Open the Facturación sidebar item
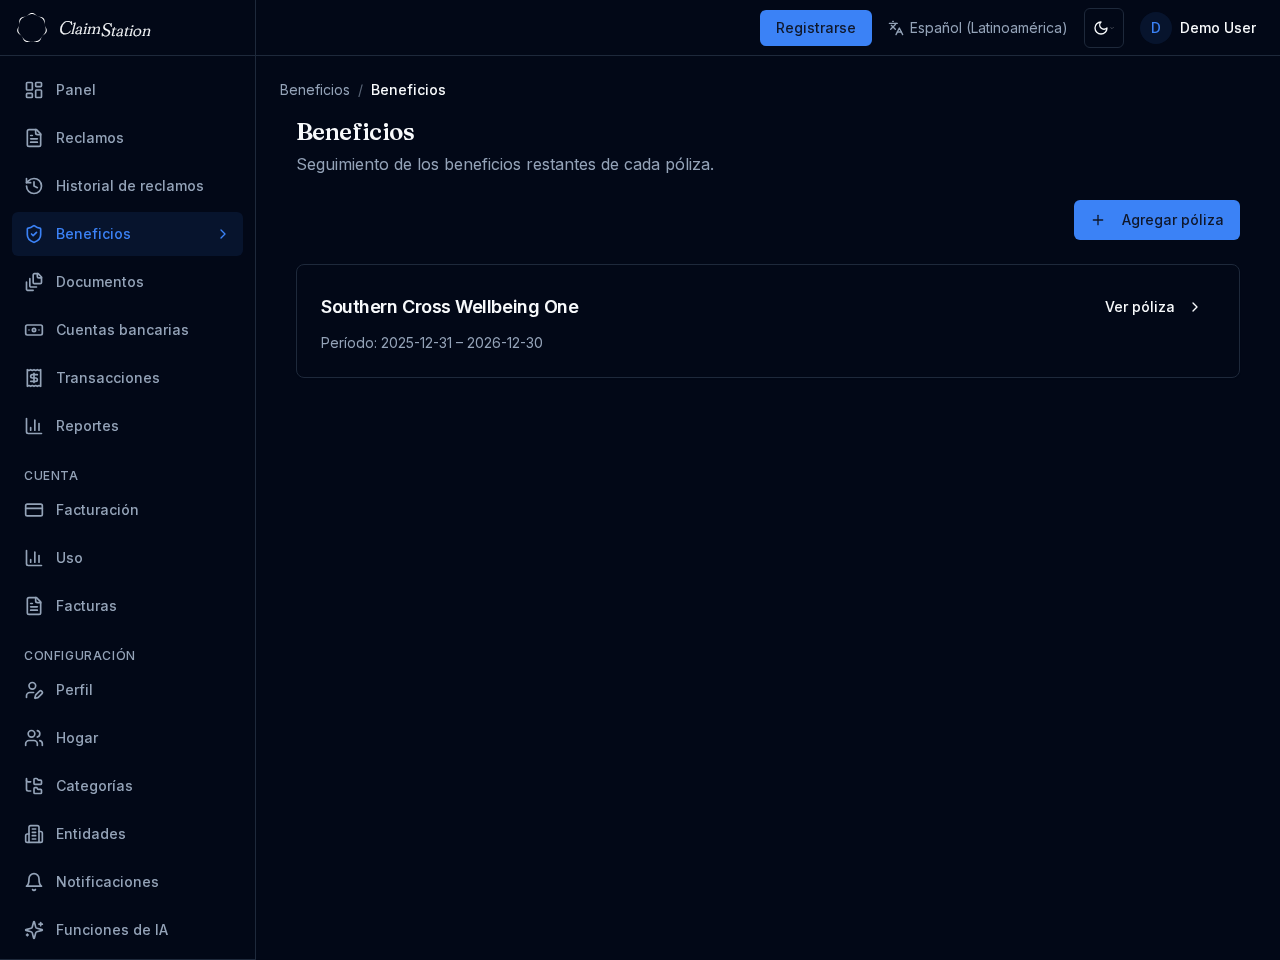The height and width of the screenshot is (960, 1280). (x=97, y=510)
